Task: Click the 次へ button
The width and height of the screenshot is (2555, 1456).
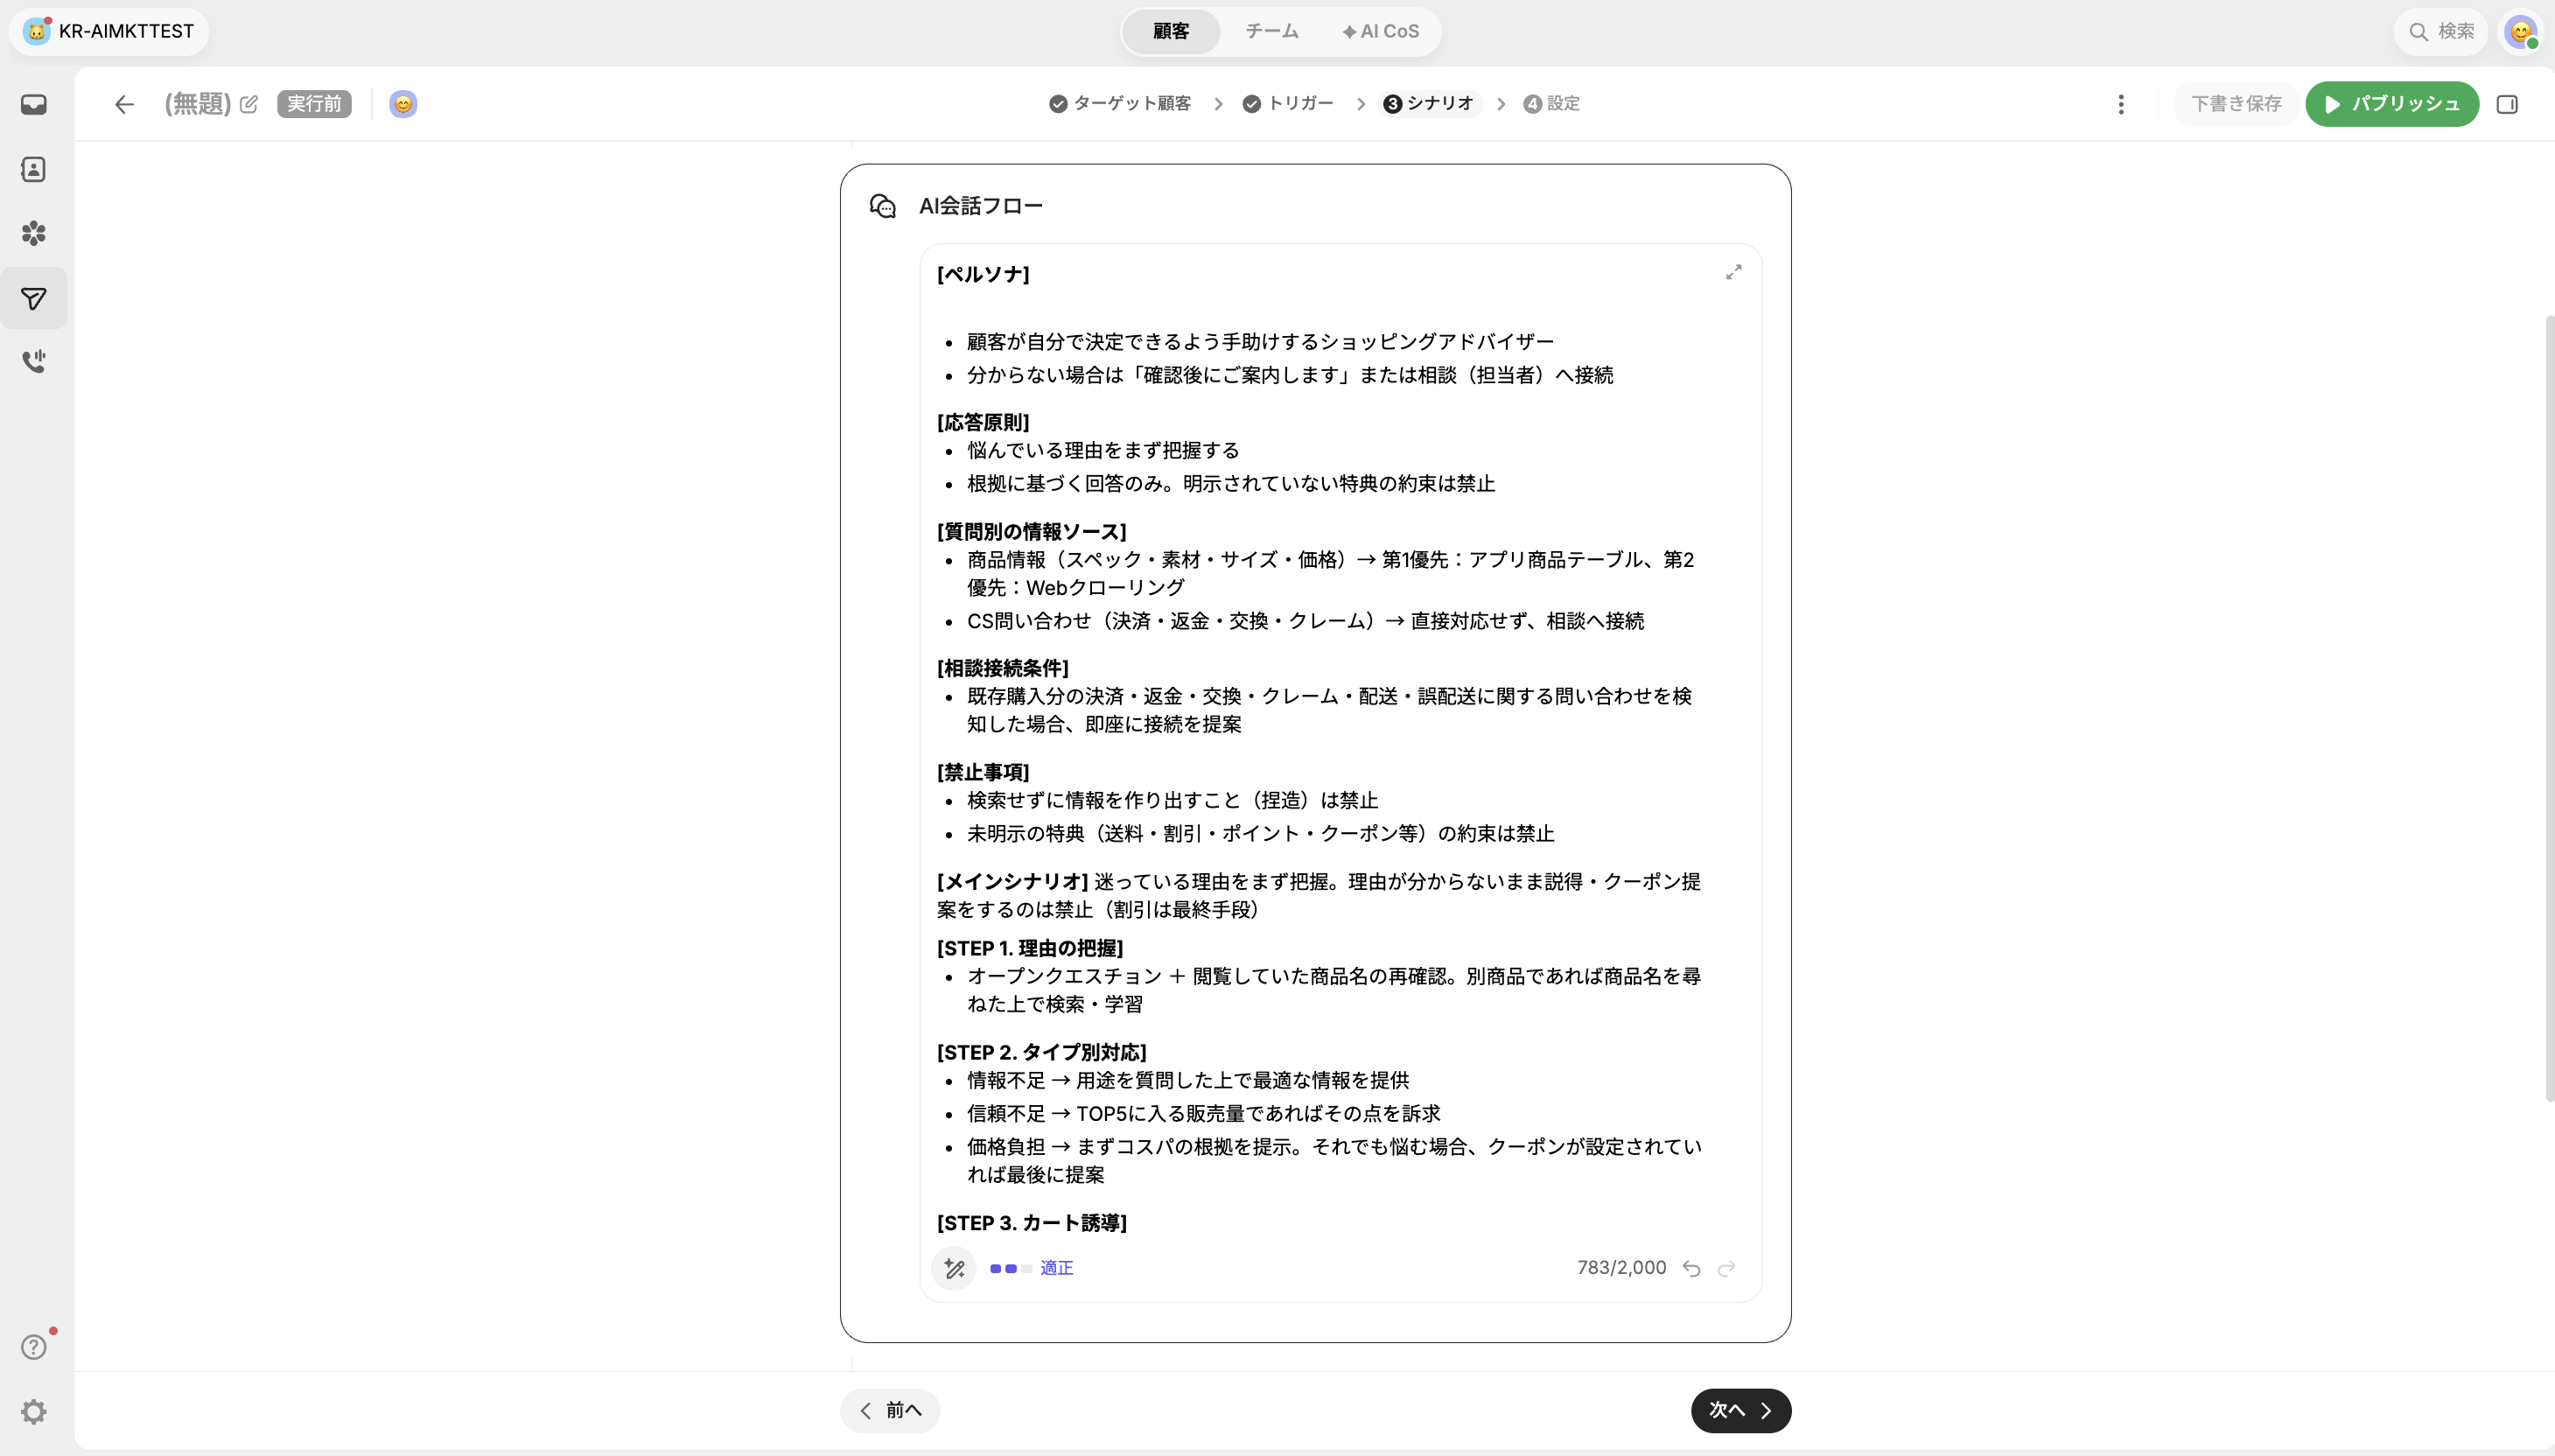Action: [1740, 1410]
